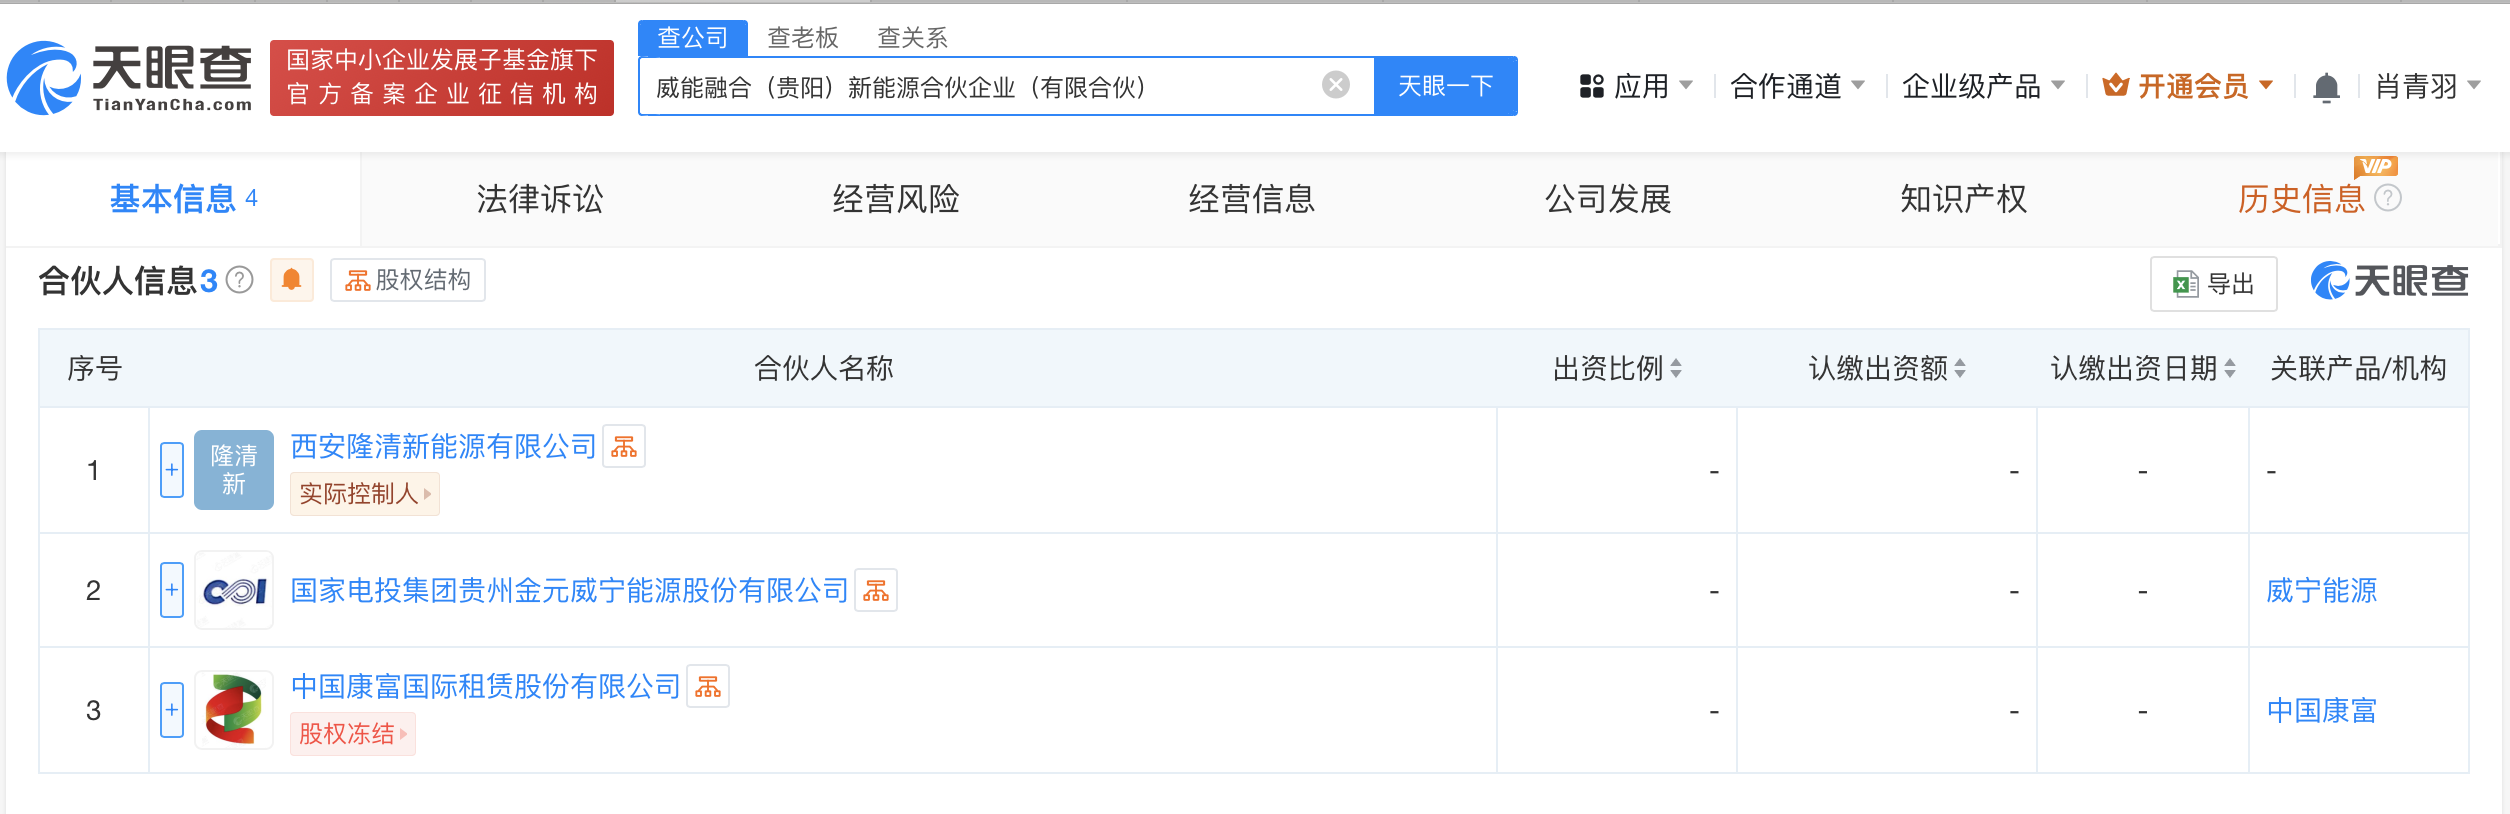
Task: Switch to the 查老板 search tab
Action: click(x=803, y=38)
